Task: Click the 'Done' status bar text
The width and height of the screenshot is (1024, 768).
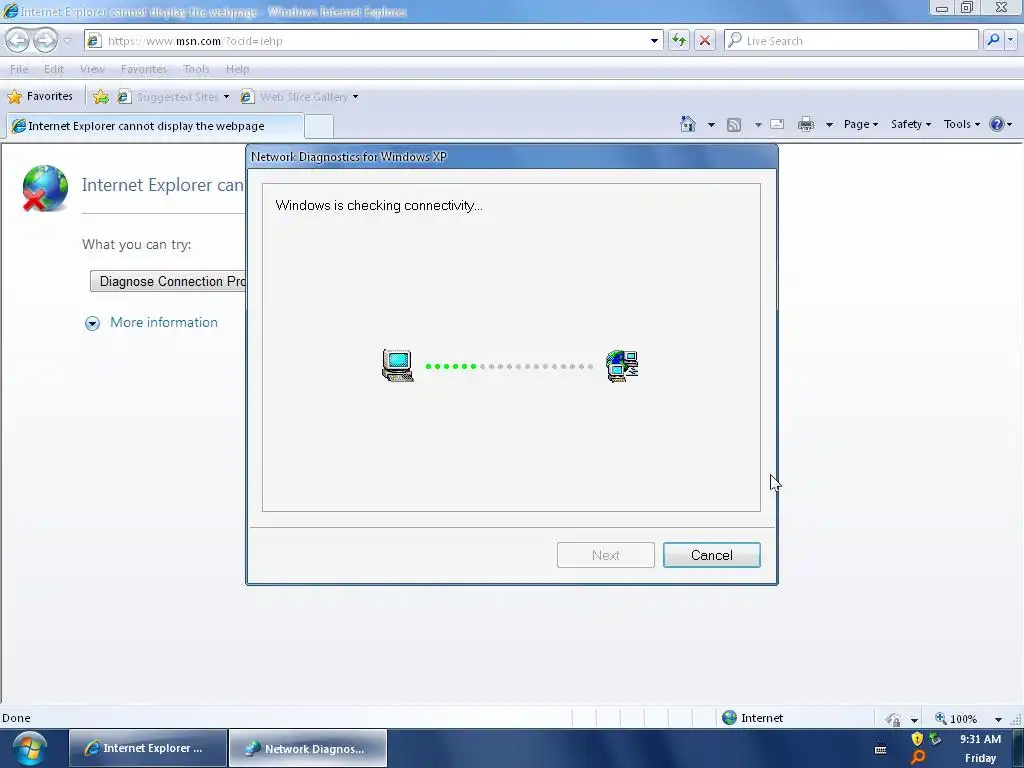Action: (16, 718)
